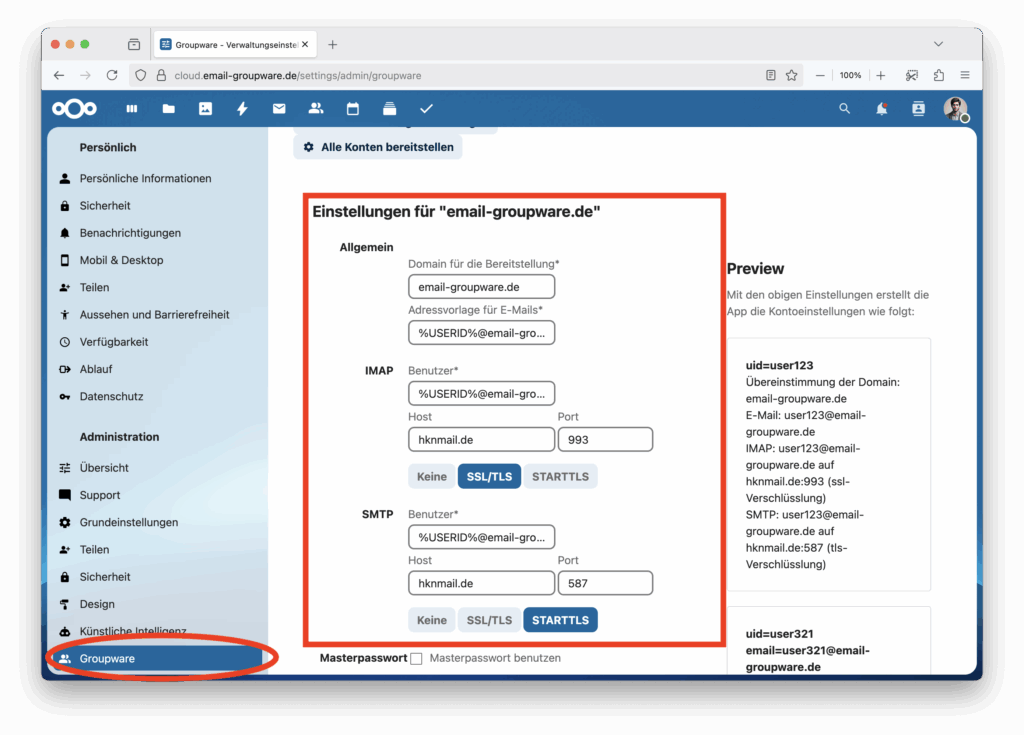Open the Photos app icon
The height and width of the screenshot is (735, 1024).
(205, 108)
